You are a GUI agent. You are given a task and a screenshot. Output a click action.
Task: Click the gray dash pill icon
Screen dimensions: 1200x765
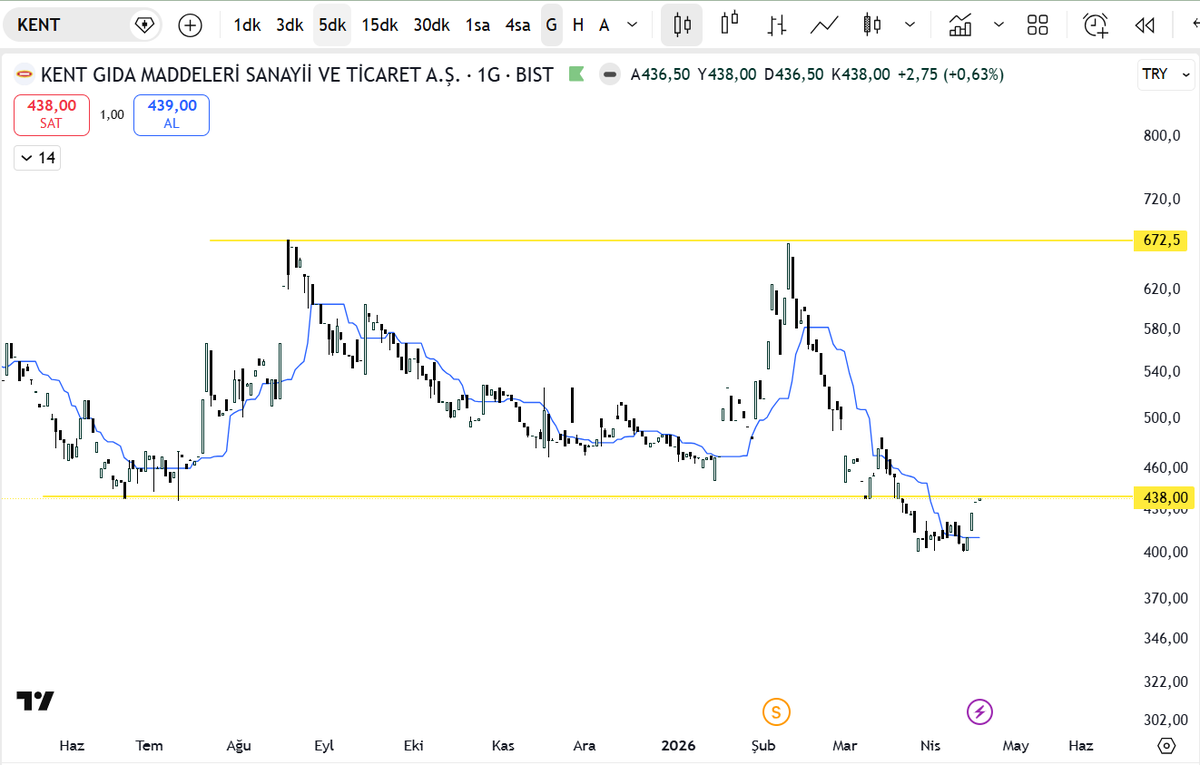coord(609,74)
